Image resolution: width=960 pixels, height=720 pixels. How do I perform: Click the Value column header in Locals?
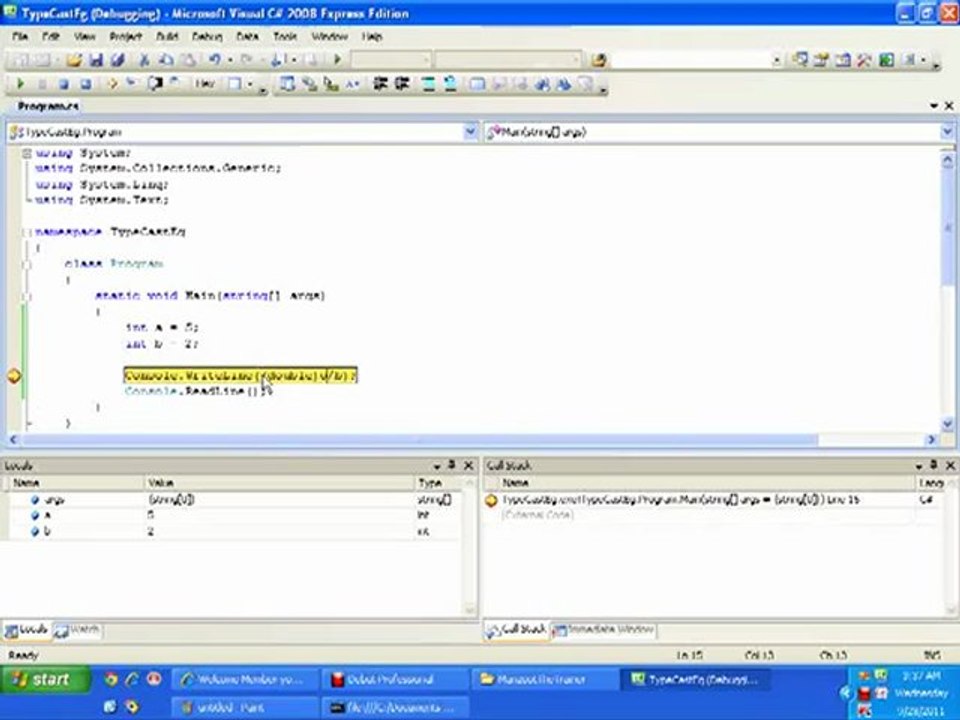280,483
